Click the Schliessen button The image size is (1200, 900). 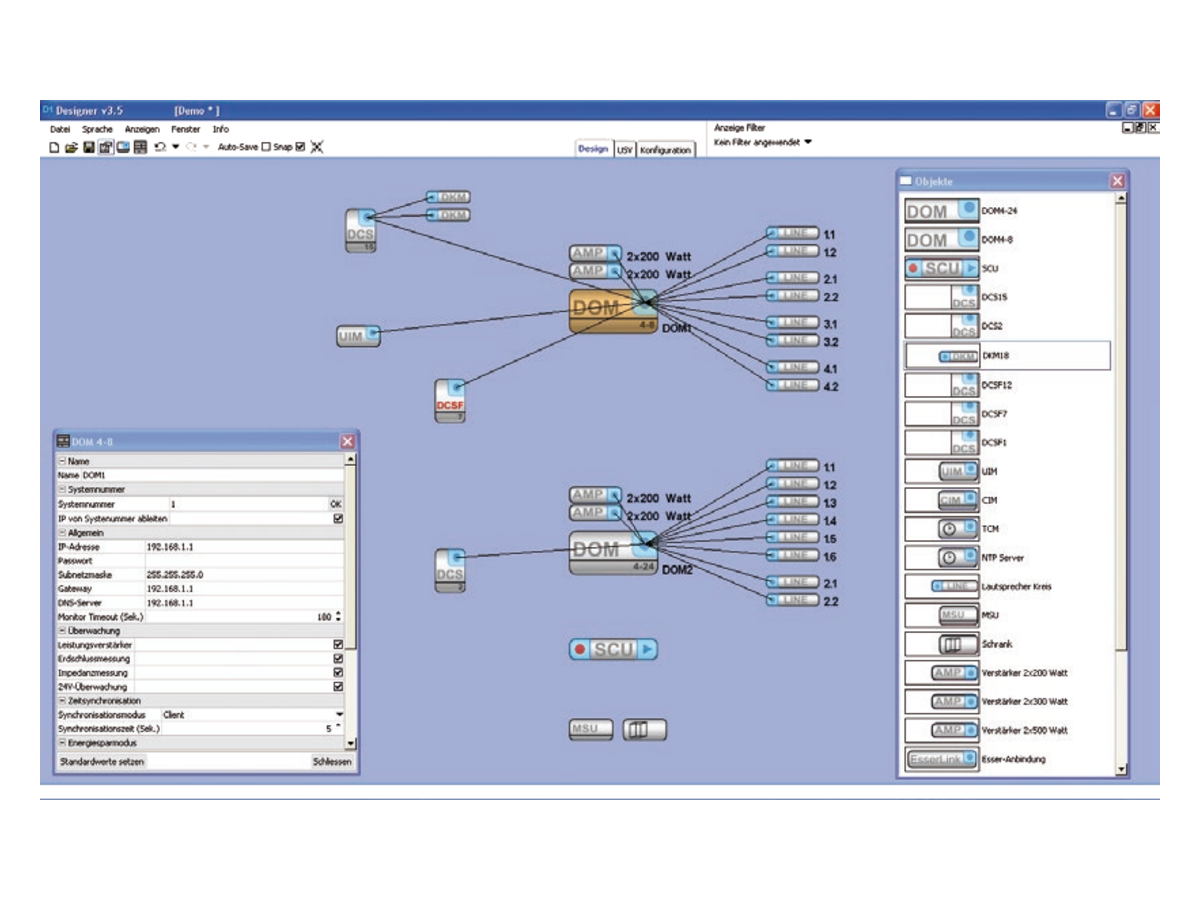pyautogui.click(x=332, y=761)
